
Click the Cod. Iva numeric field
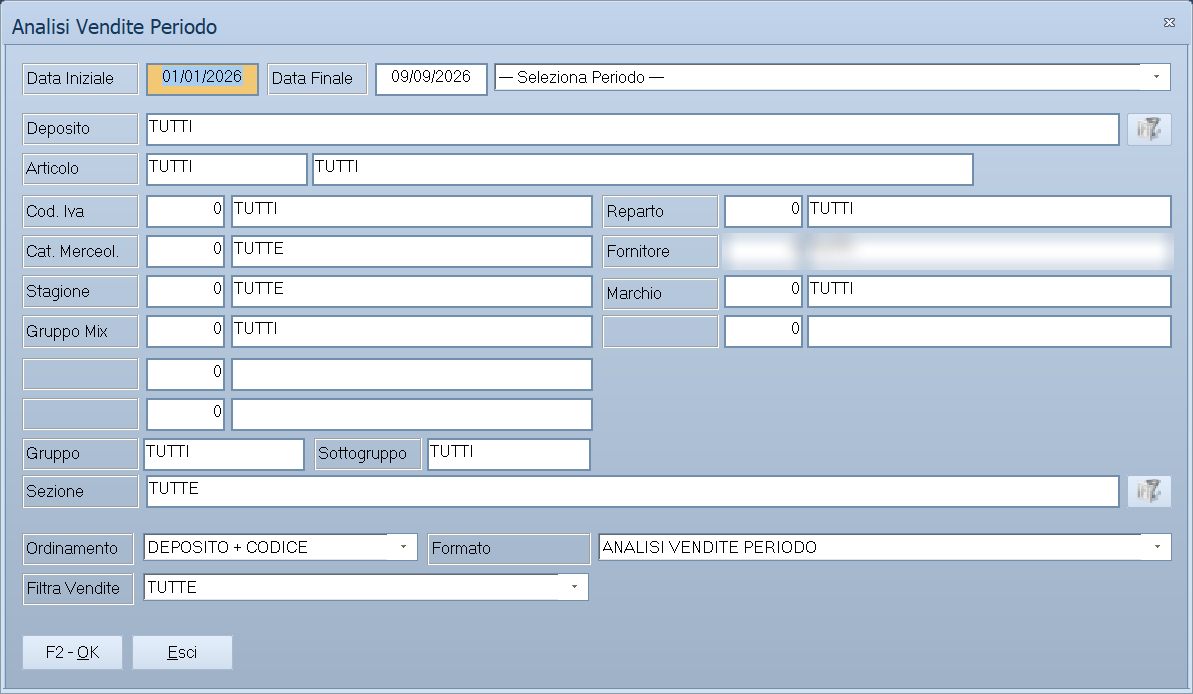coord(186,212)
